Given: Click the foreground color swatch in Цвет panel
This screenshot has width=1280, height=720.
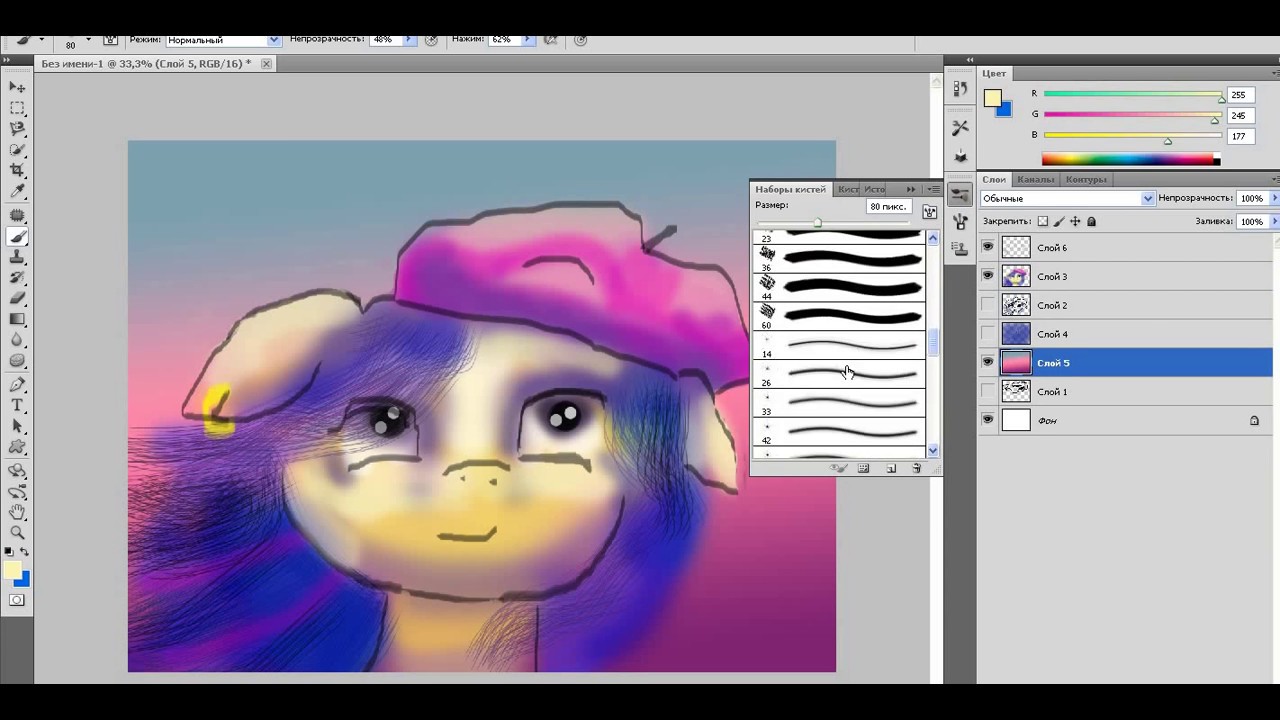Looking at the screenshot, I should point(992,98).
